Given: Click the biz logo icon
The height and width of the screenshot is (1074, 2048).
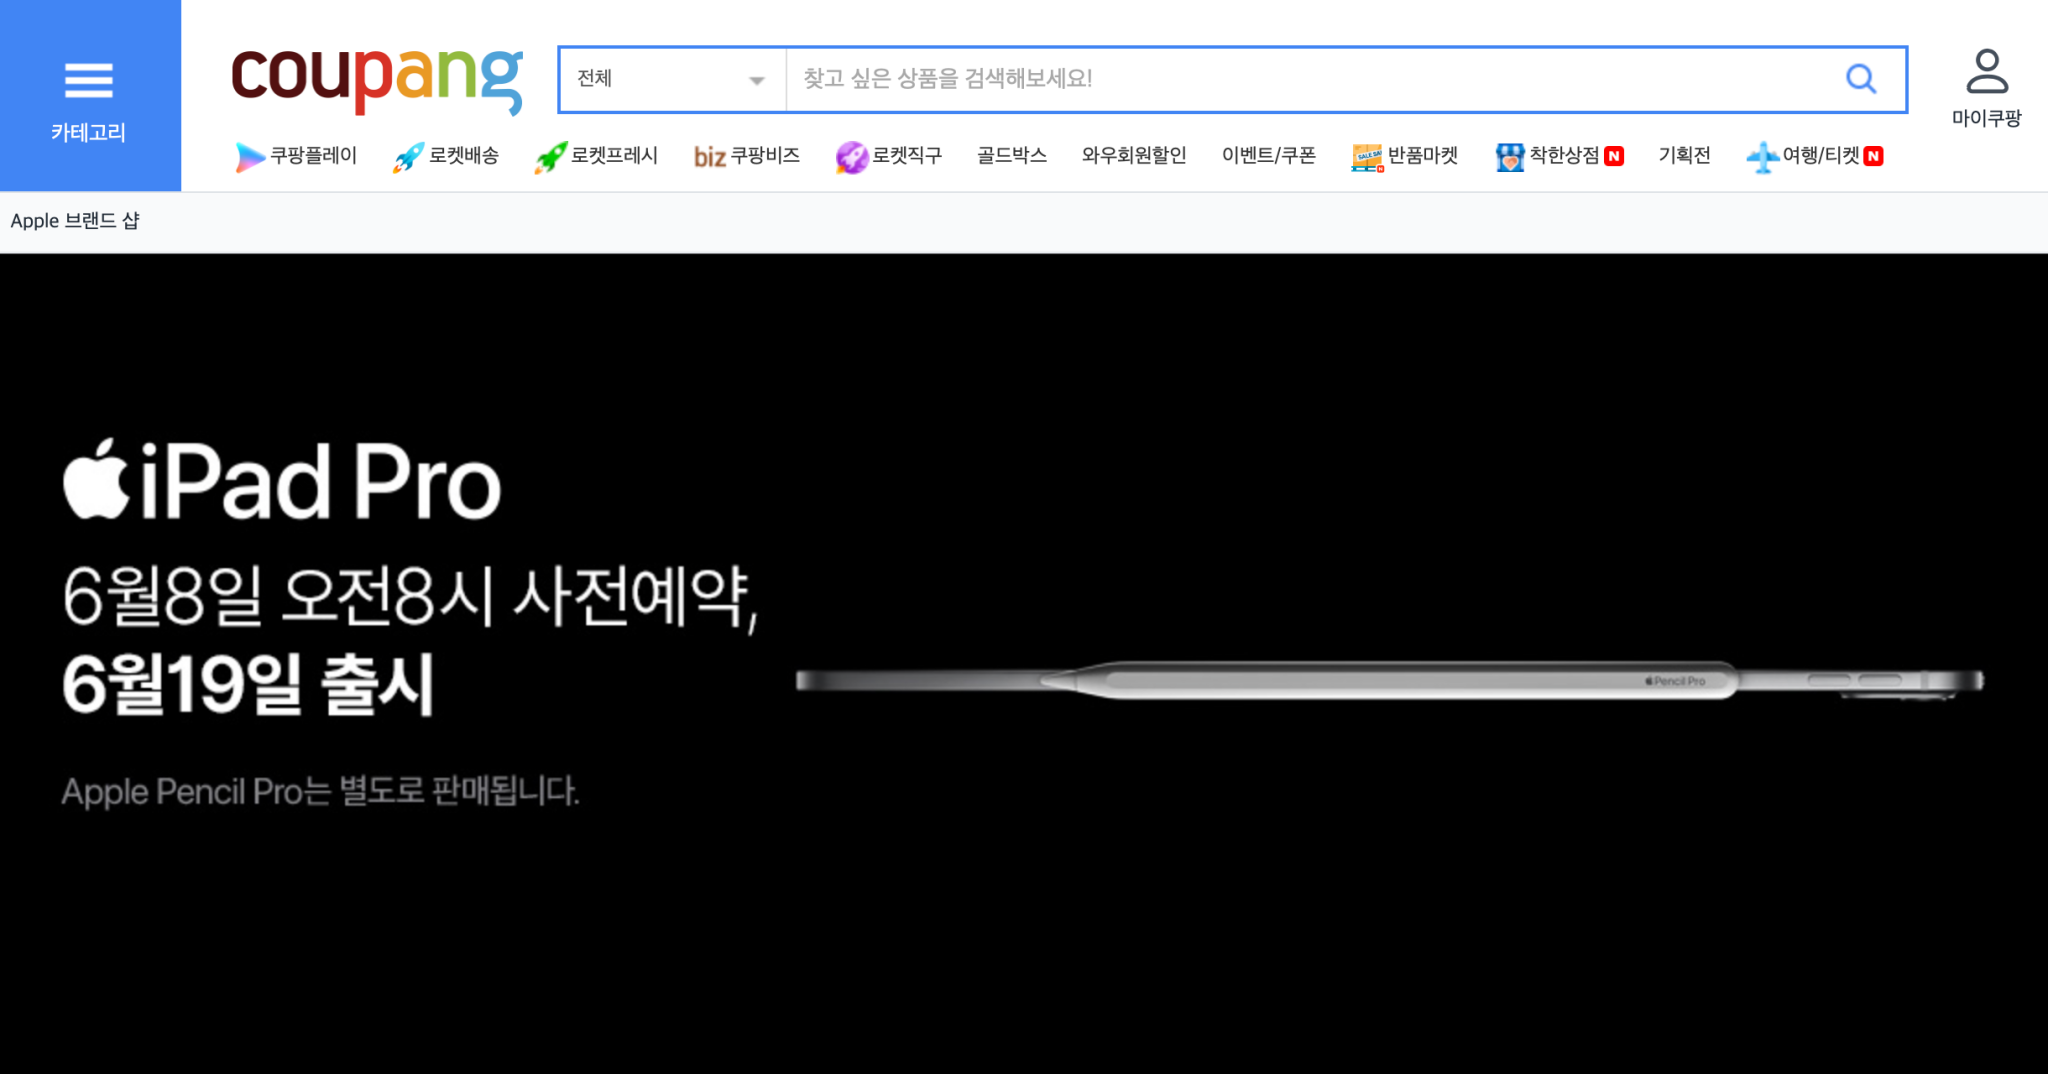Looking at the screenshot, I should coord(709,157).
